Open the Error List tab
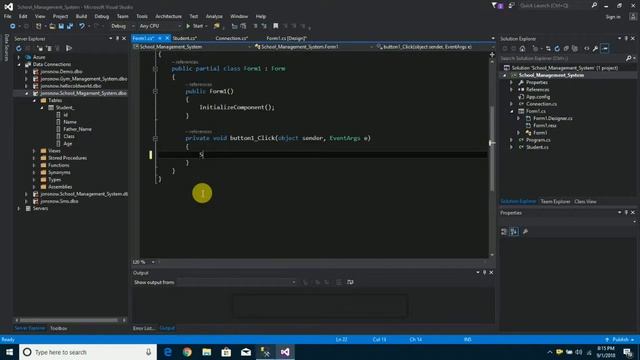Viewport: 640px width, 360px height. pyautogui.click(x=144, y=328)
